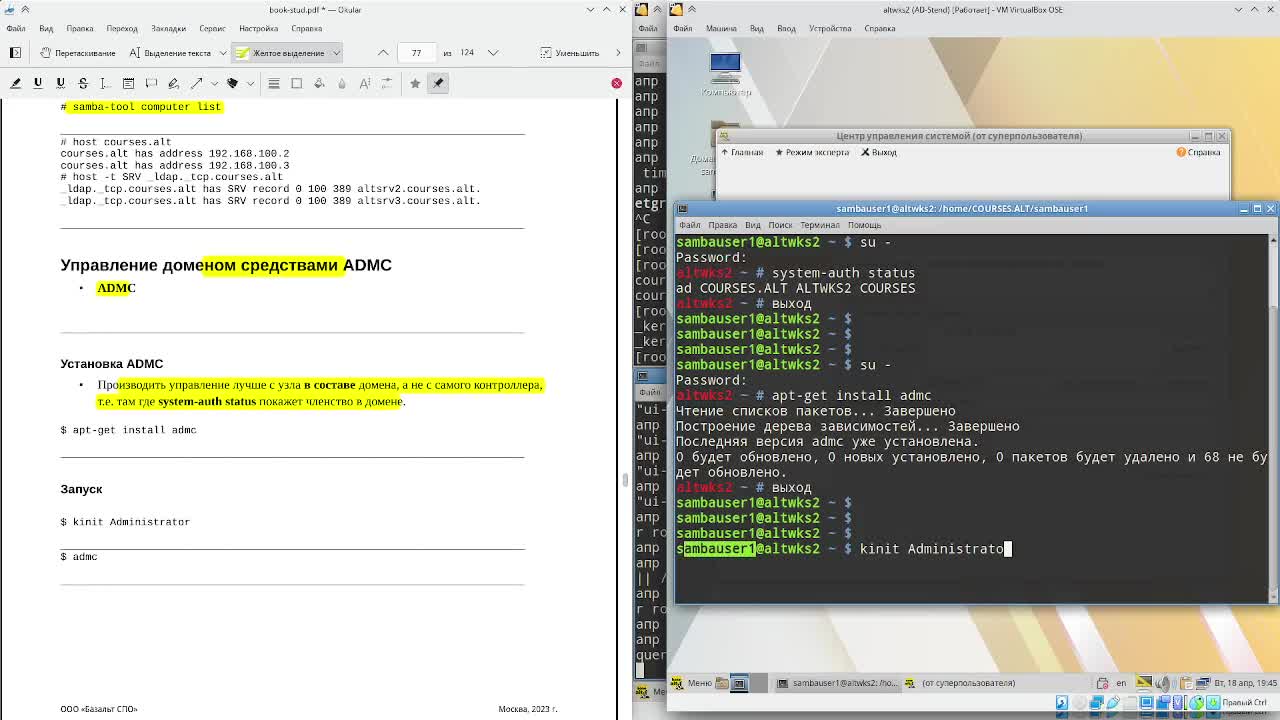Zoom out with Уменьшить button
Viewport: 1280px width, 720px height.
click(x=570, y=52)
